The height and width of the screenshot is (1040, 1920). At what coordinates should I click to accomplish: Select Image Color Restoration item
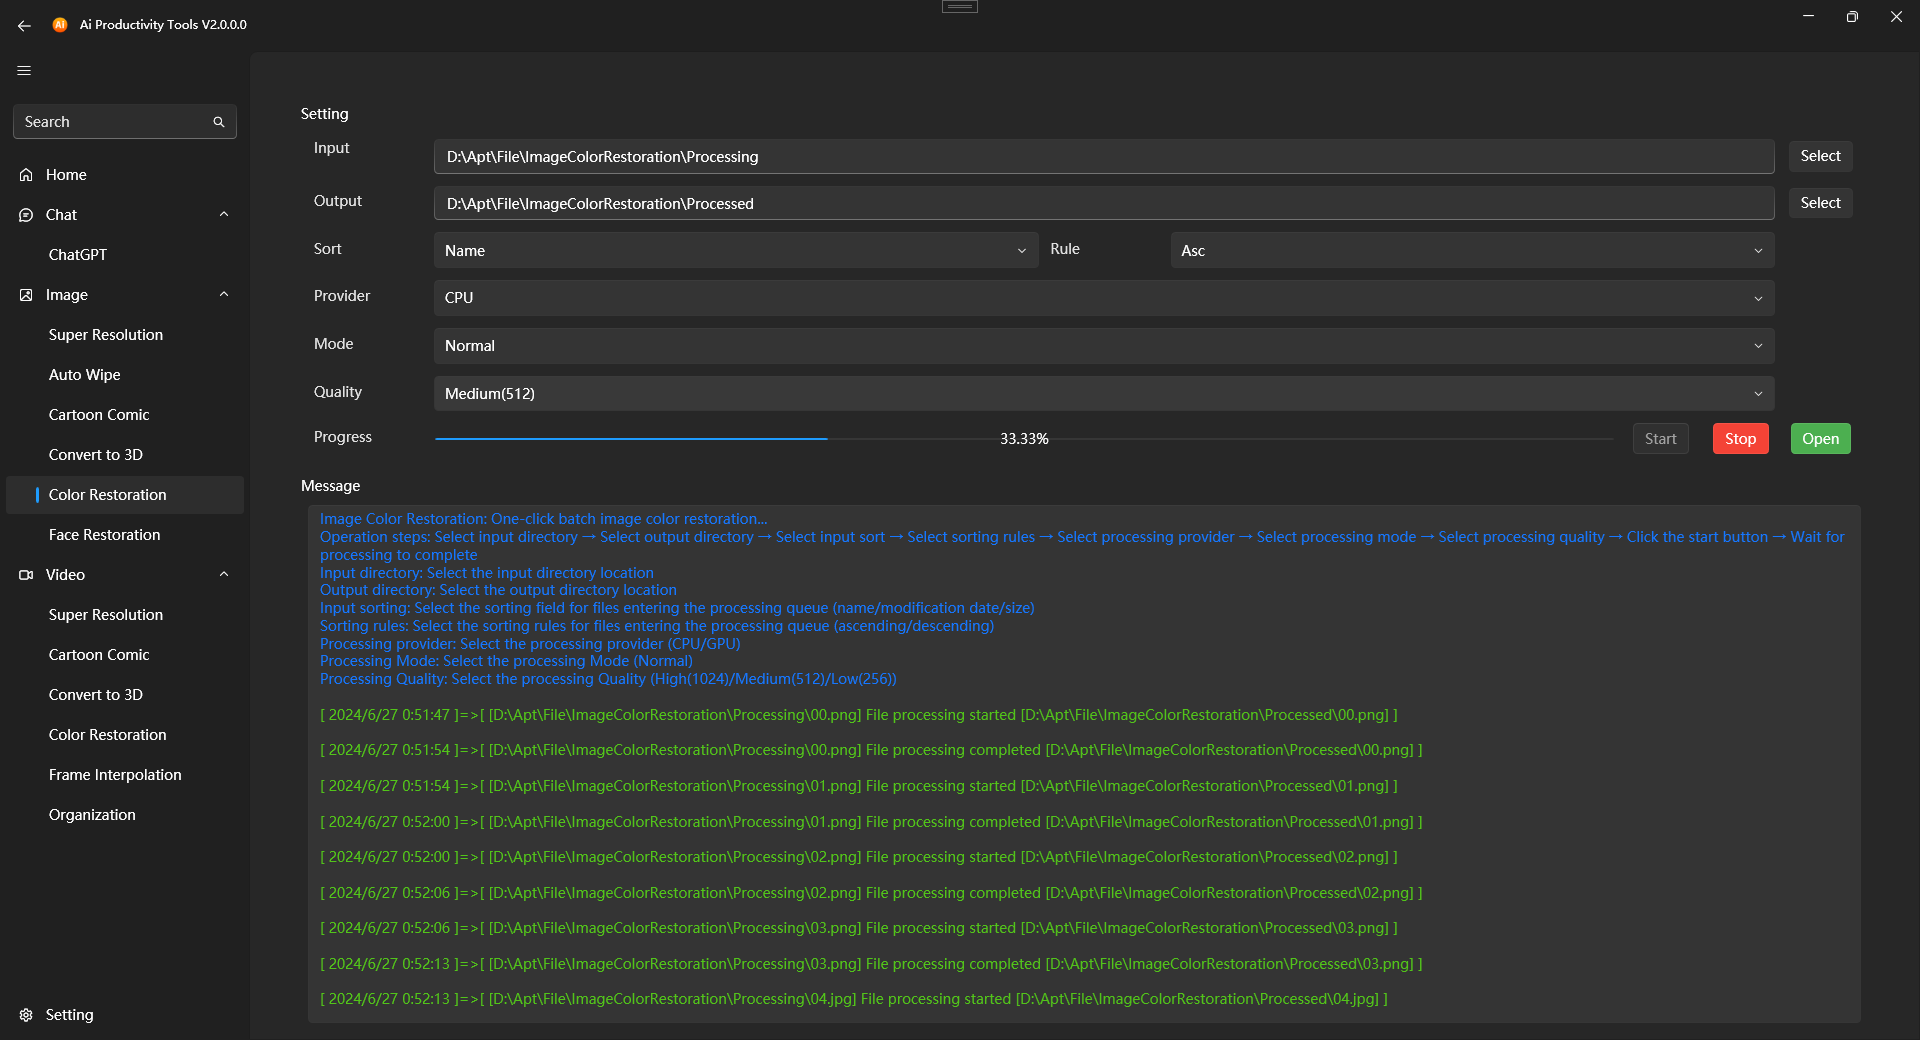(x=125, y=495)
